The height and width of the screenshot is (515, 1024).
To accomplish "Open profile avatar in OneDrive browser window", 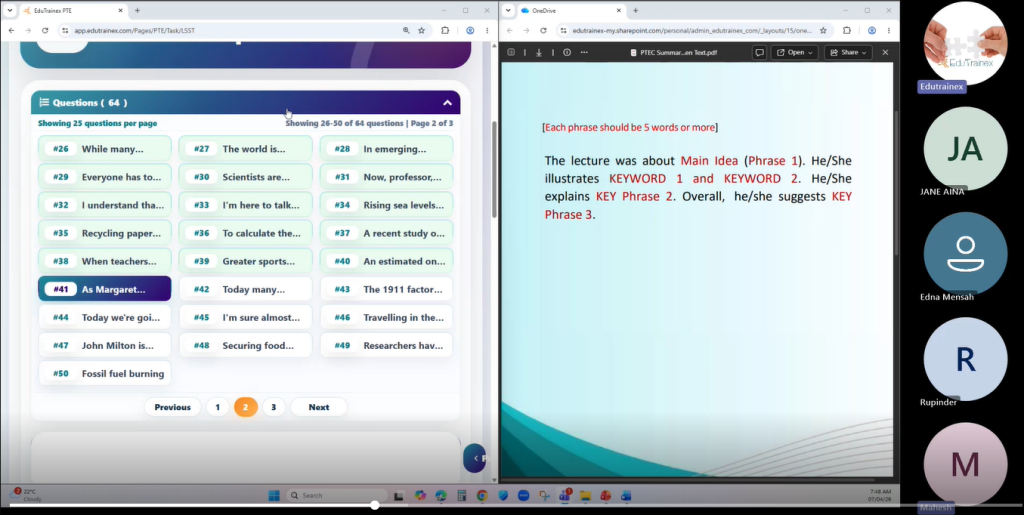I will coord(872,31).
